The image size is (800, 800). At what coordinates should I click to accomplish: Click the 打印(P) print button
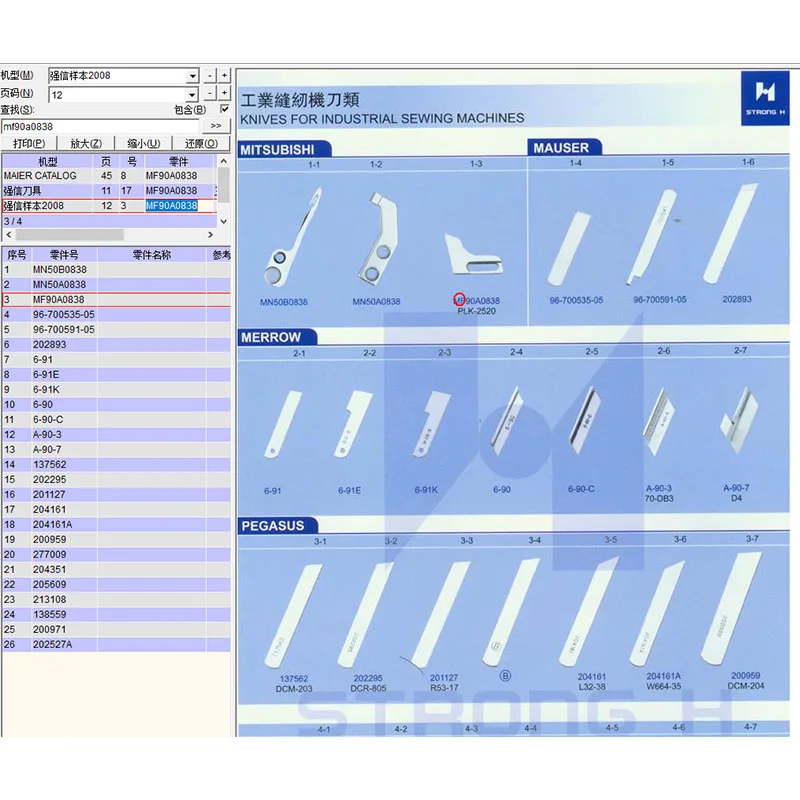29,143
